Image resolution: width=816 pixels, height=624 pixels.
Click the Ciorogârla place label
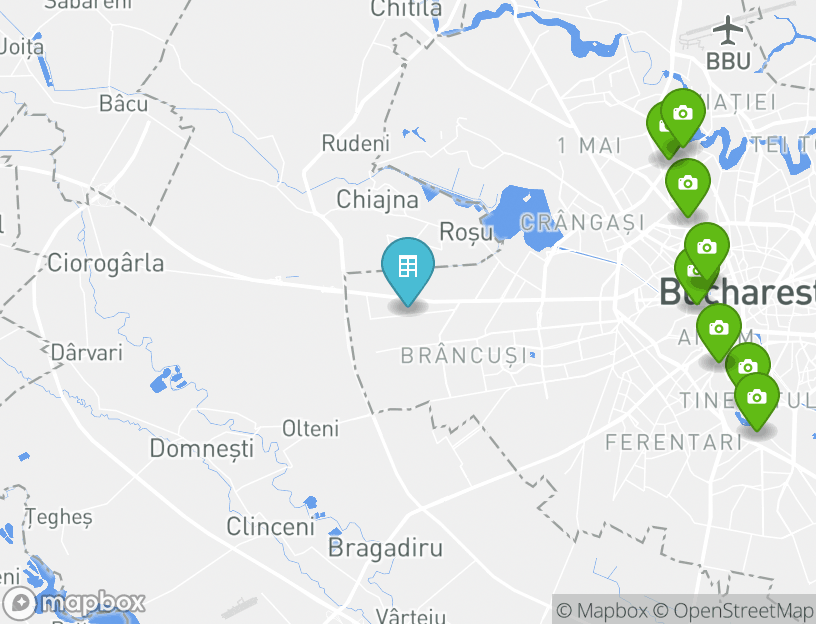click(106, 263)
